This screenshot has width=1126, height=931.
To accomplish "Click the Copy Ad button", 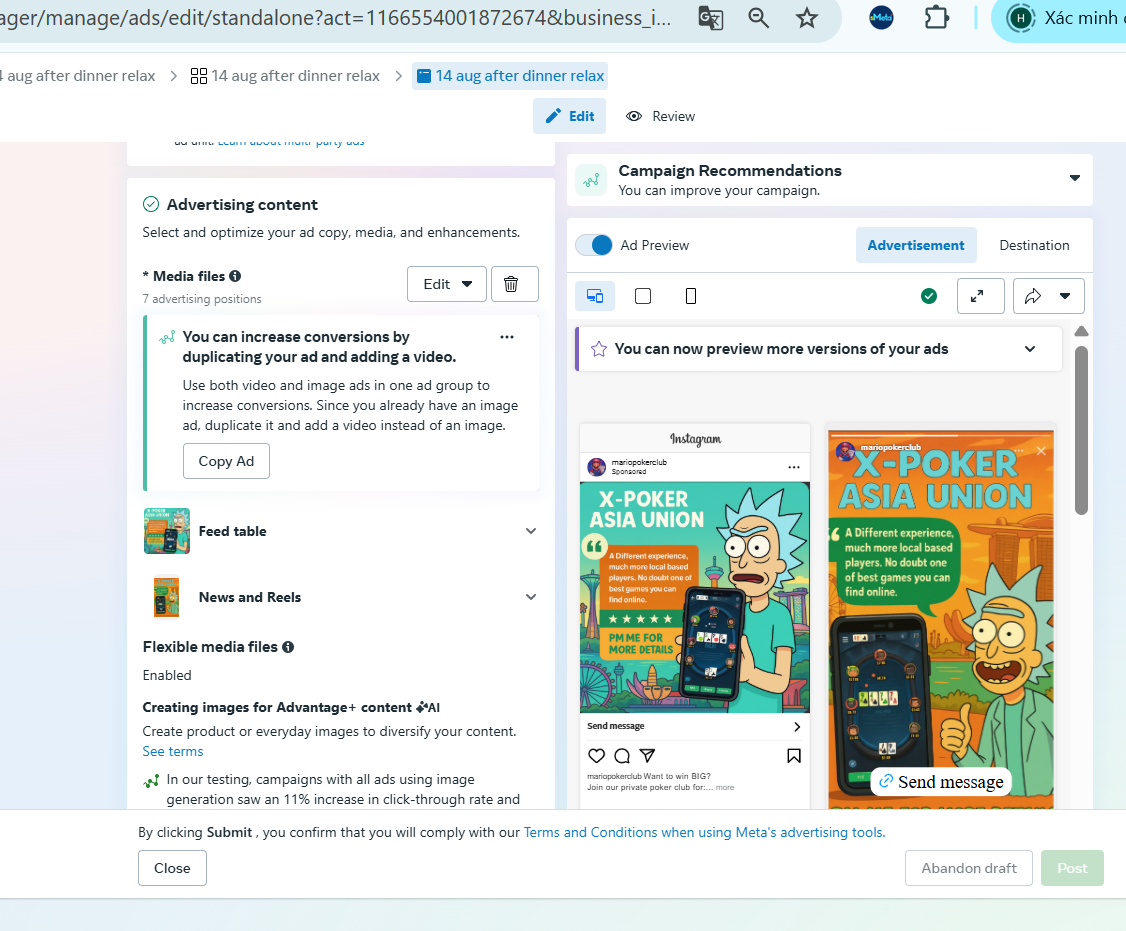I will tap(226, 461).
